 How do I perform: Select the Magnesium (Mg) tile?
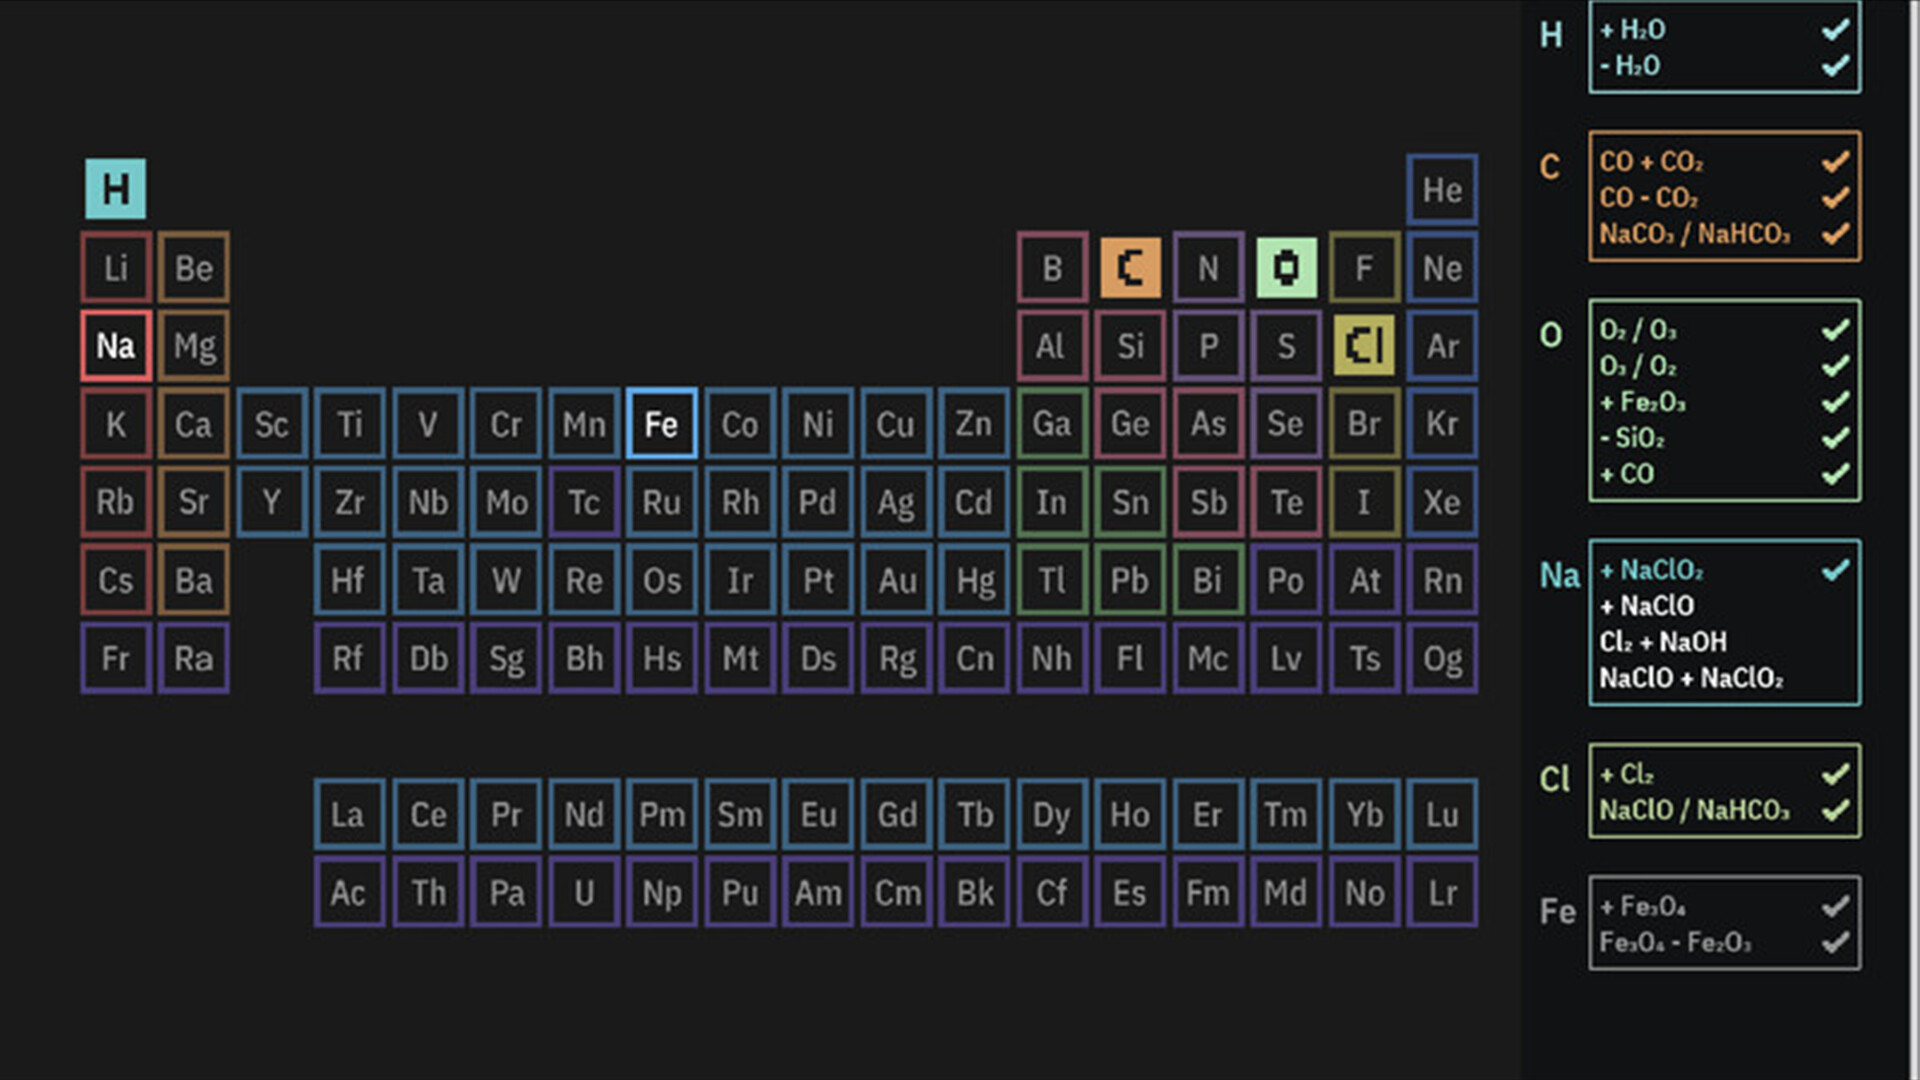[x=193, y=345]
